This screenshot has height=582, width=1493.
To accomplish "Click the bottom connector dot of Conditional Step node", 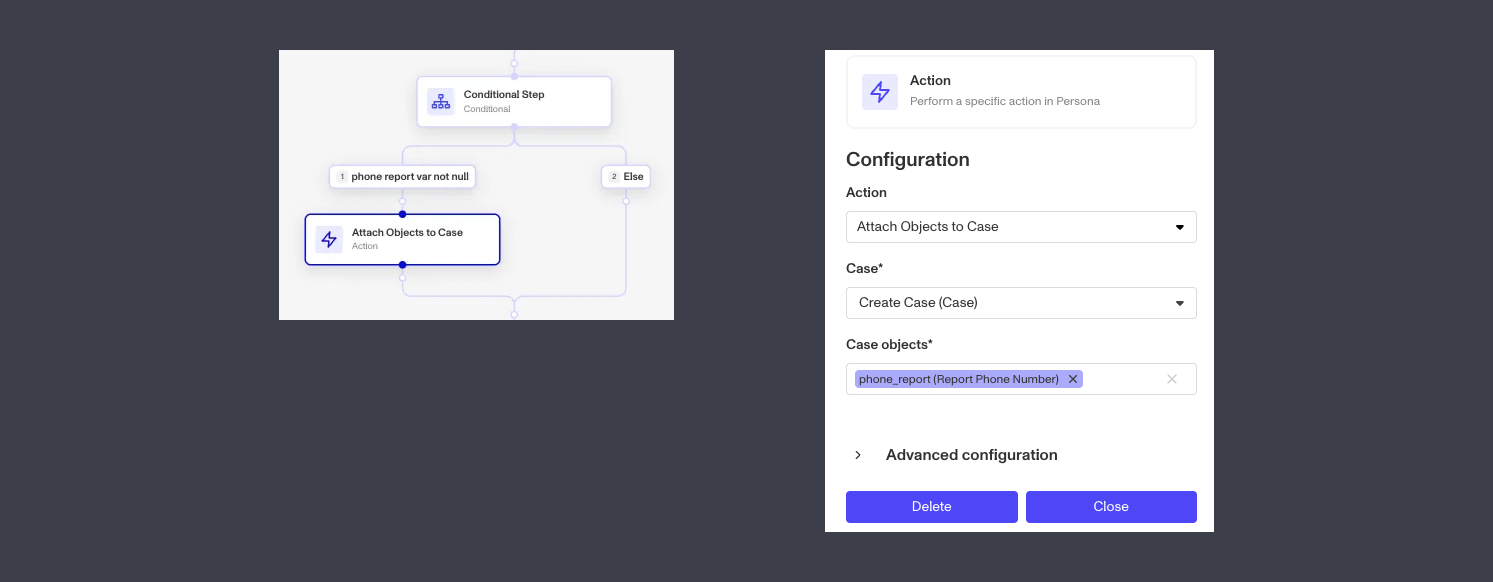I will click(x=514, y=127).
